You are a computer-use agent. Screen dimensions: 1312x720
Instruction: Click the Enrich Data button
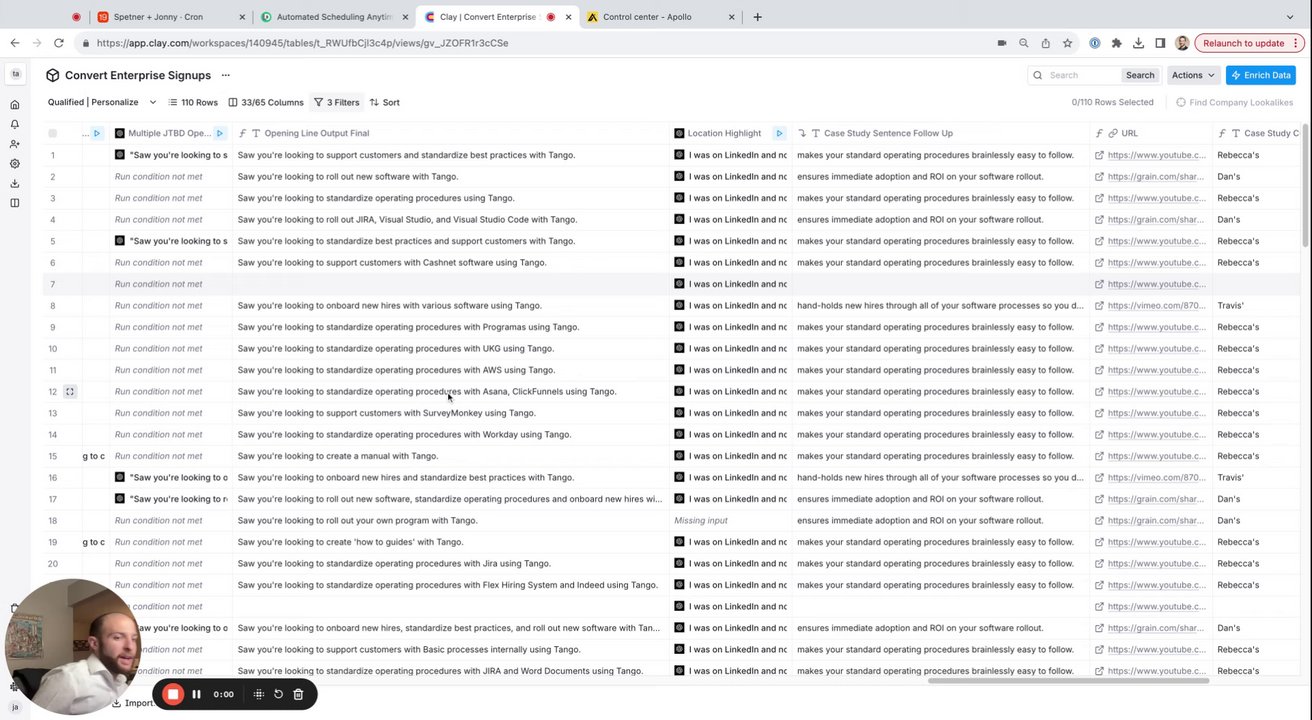[x=1260, y=75]
